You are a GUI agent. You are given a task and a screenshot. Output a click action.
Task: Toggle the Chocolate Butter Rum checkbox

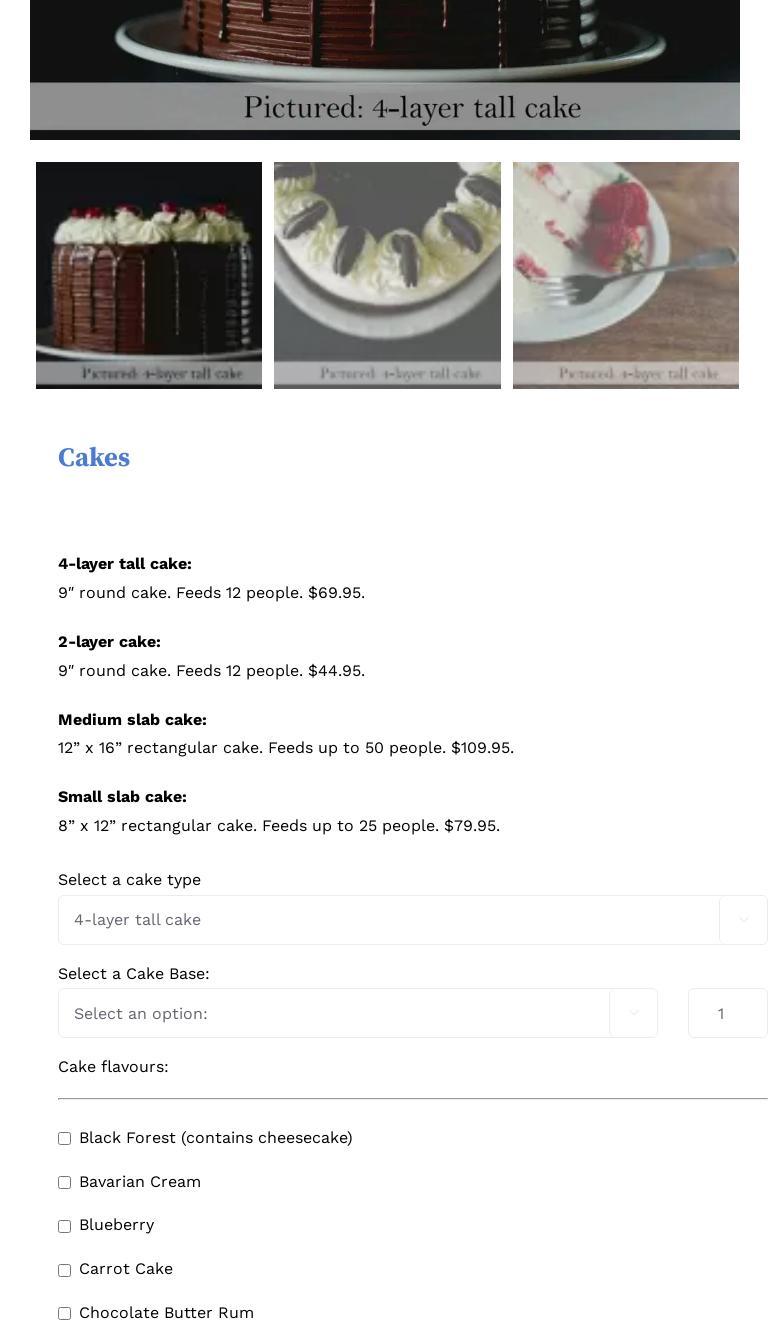point(64,1313)
